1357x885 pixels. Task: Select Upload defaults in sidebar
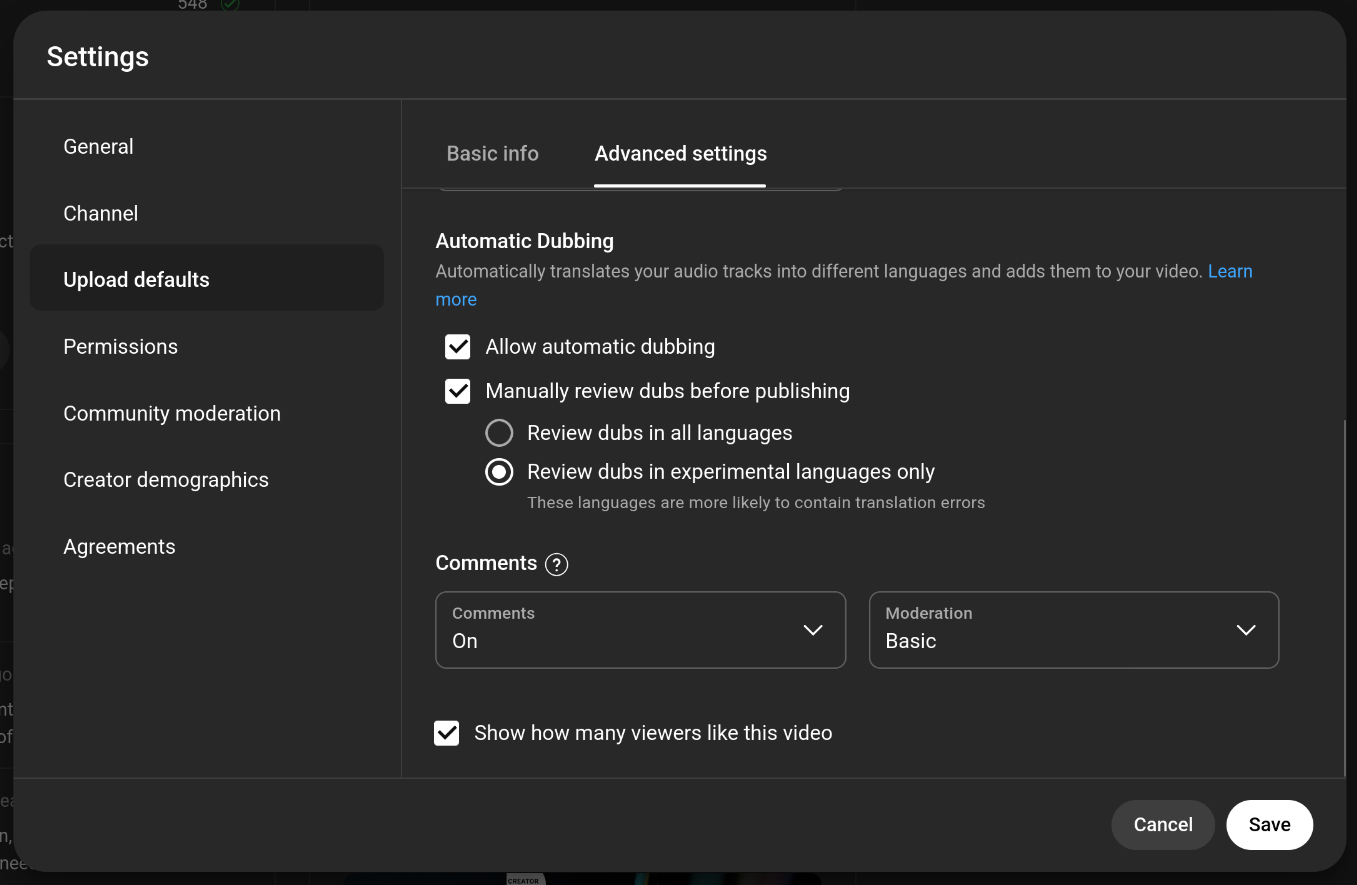[137, 280]
